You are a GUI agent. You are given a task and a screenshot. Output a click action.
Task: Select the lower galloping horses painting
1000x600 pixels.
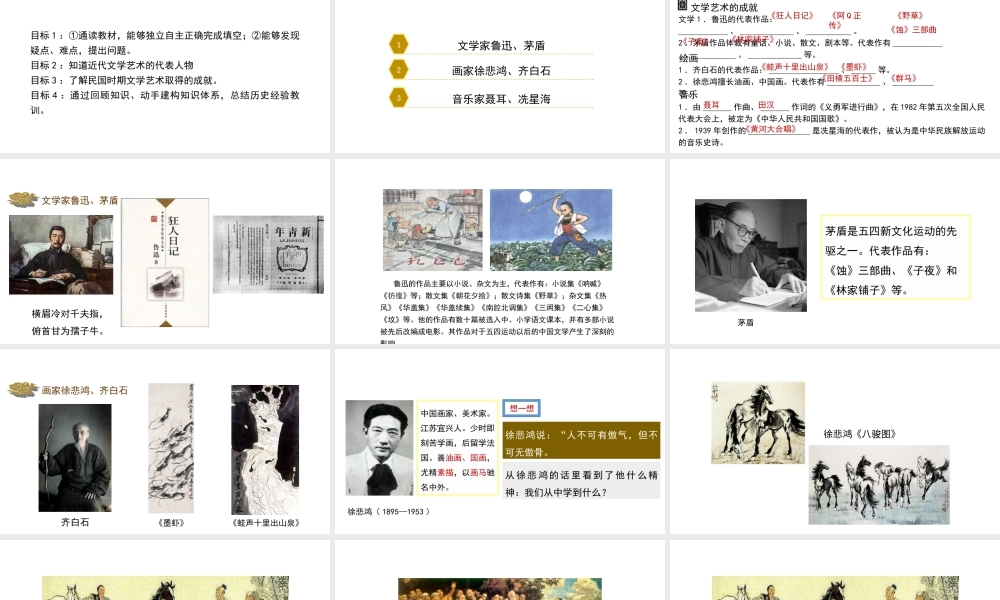point(879,485)
